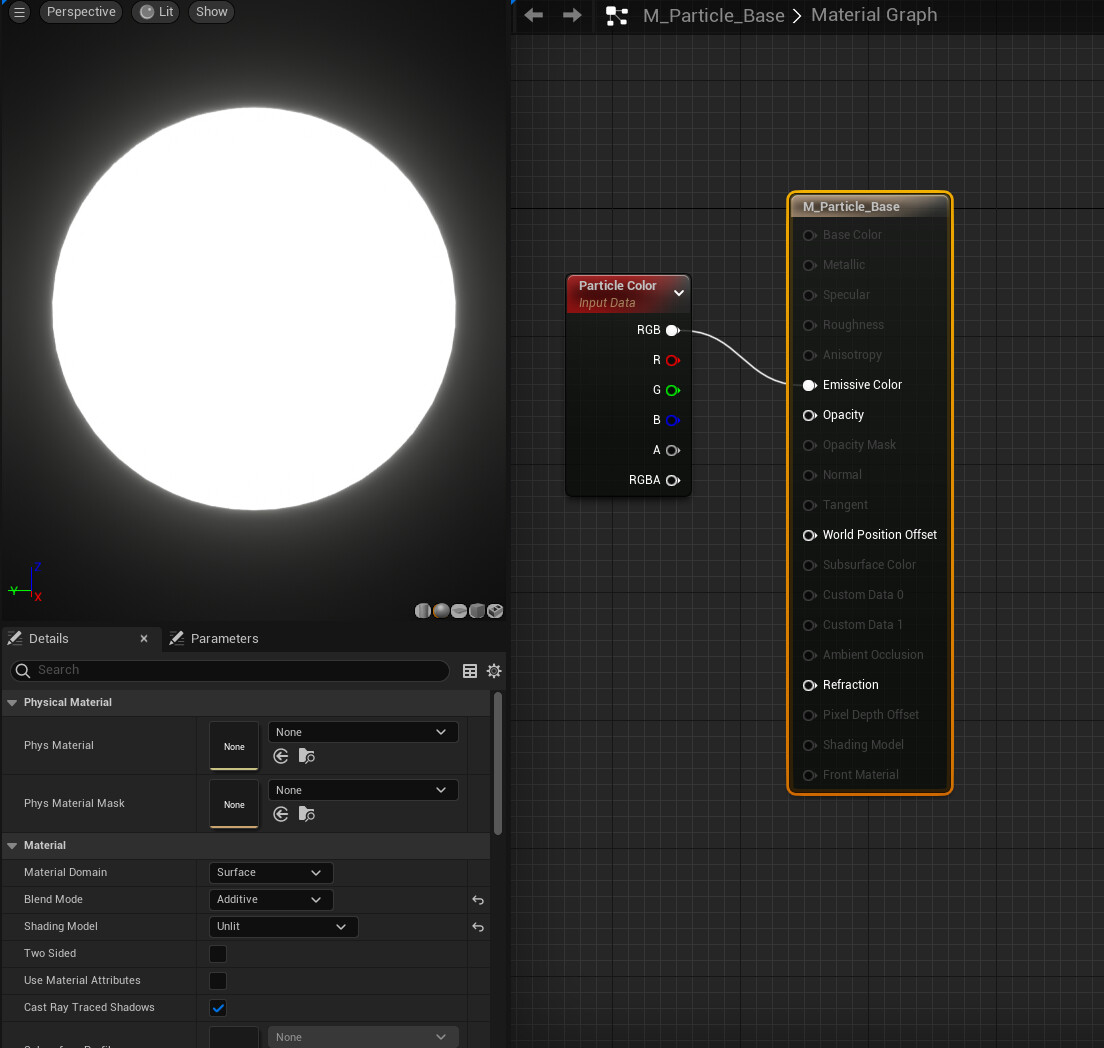
Task: Open Details panel settings gear
Action: [493, 671]
